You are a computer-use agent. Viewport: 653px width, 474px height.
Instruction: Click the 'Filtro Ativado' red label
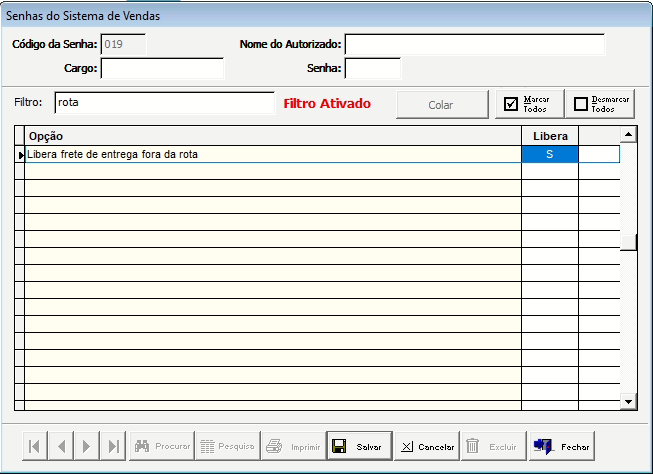coord(327,103)
